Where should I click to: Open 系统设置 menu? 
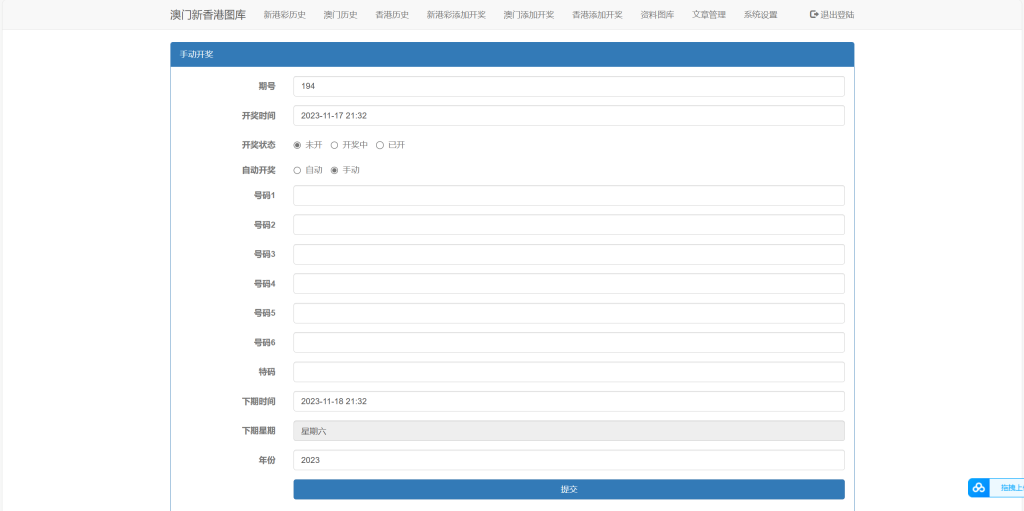pyautogui.click(x=760, y=15)
